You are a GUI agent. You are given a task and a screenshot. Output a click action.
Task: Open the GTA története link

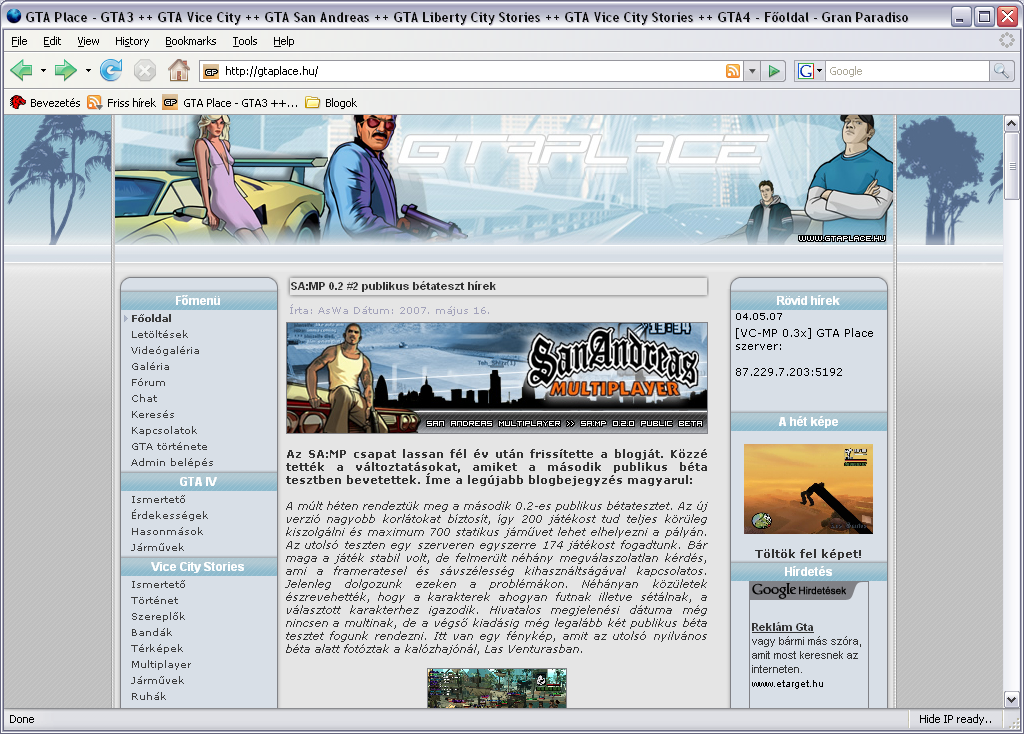coord(169,447)
